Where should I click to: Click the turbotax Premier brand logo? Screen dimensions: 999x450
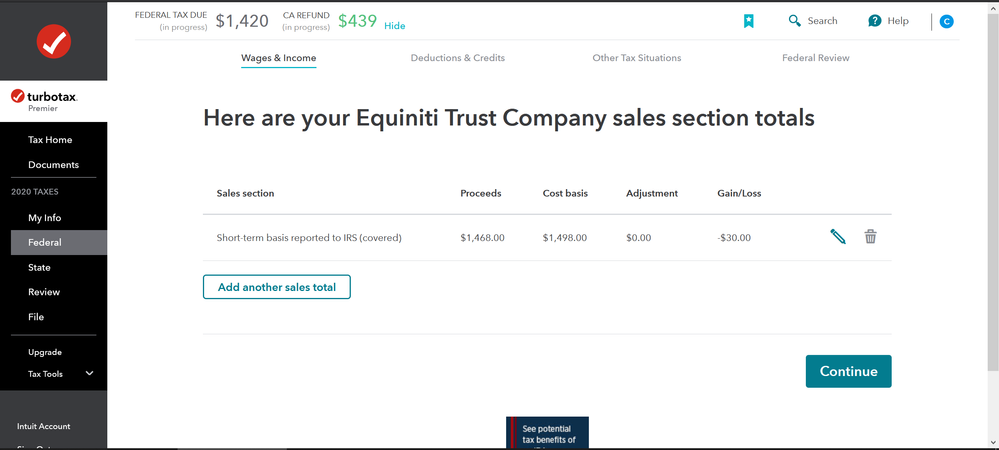pos(45,101)
